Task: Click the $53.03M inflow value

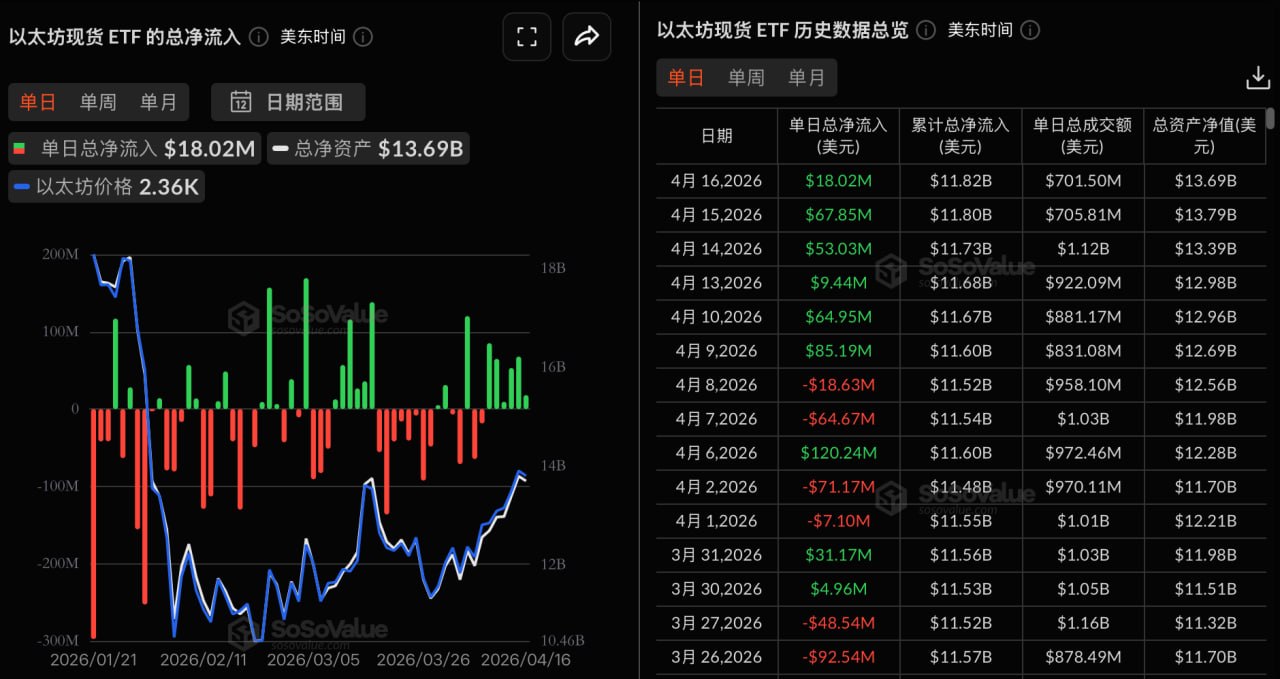Action: [x=838, y=249]
